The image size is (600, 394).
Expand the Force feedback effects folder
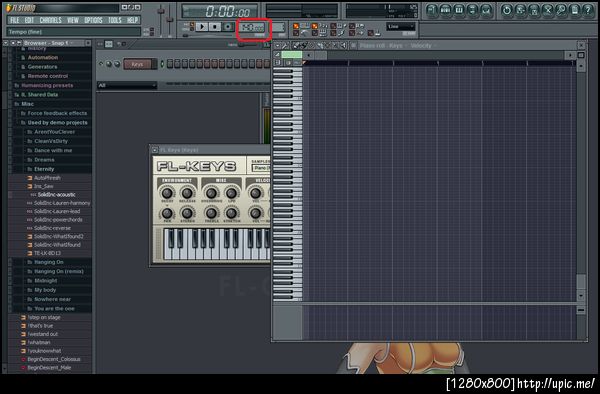pyautogui.click(x=57, y=113)
